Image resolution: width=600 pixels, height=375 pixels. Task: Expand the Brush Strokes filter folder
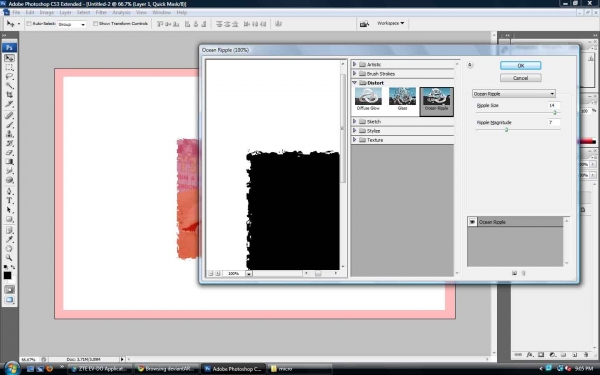pos(354,73)
